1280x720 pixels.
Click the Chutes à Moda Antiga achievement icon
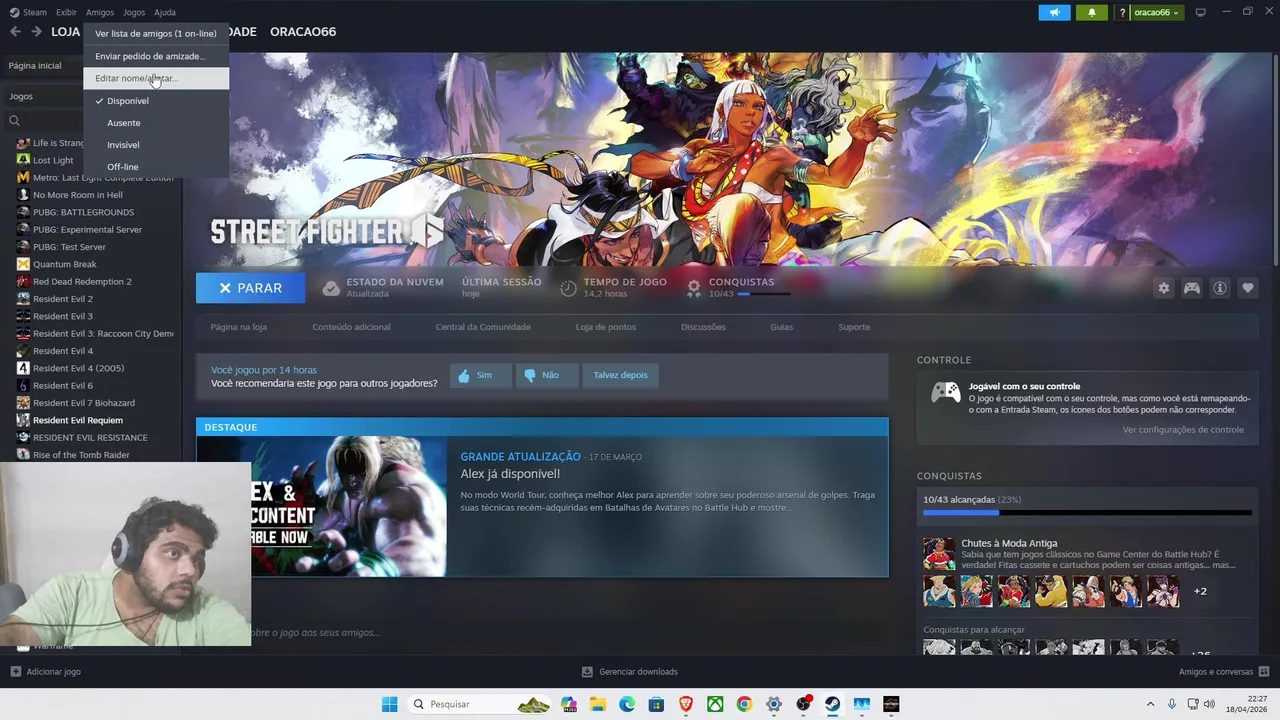tap(939, 554)
